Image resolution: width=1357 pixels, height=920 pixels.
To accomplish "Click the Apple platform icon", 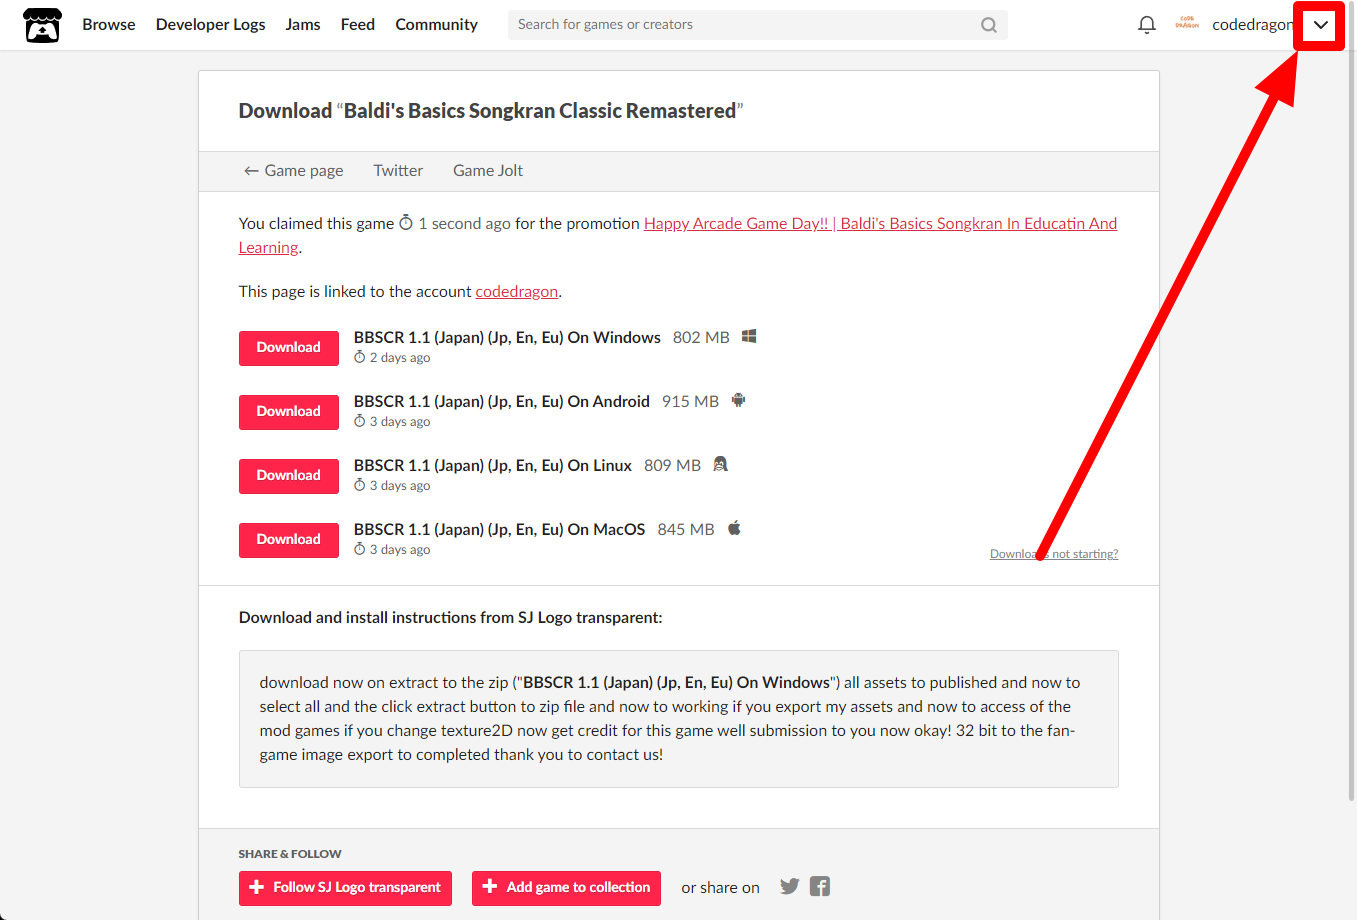I will [x=734, y=529].
